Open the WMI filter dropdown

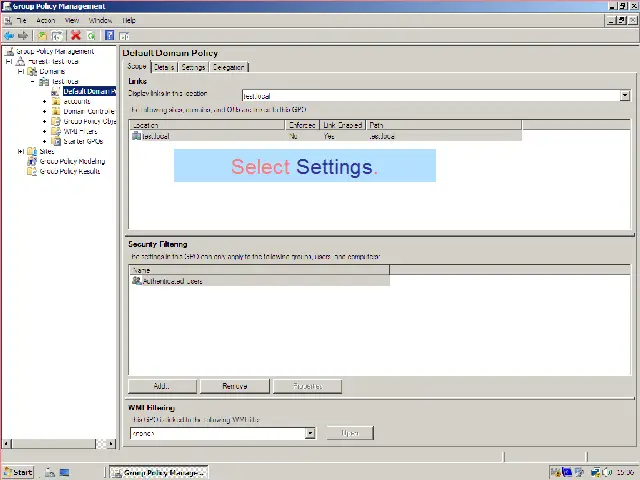click(x=310, y=433)
